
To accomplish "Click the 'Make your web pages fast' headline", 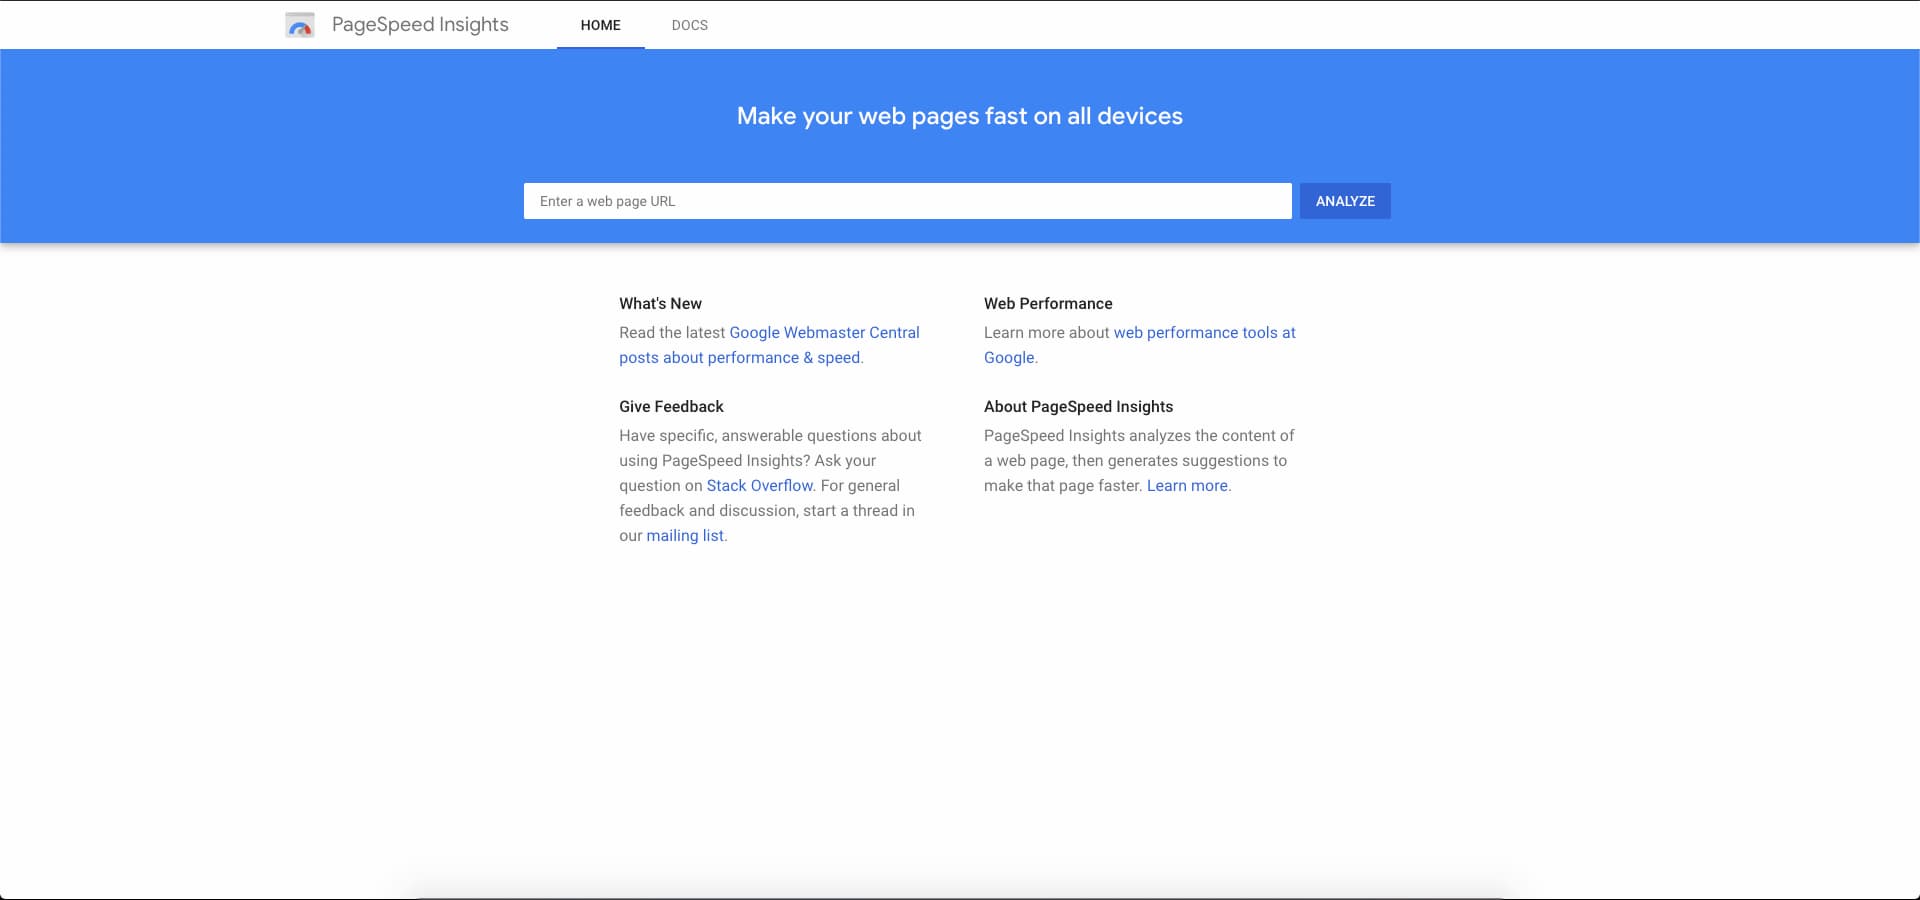I will tap(960, 116).
